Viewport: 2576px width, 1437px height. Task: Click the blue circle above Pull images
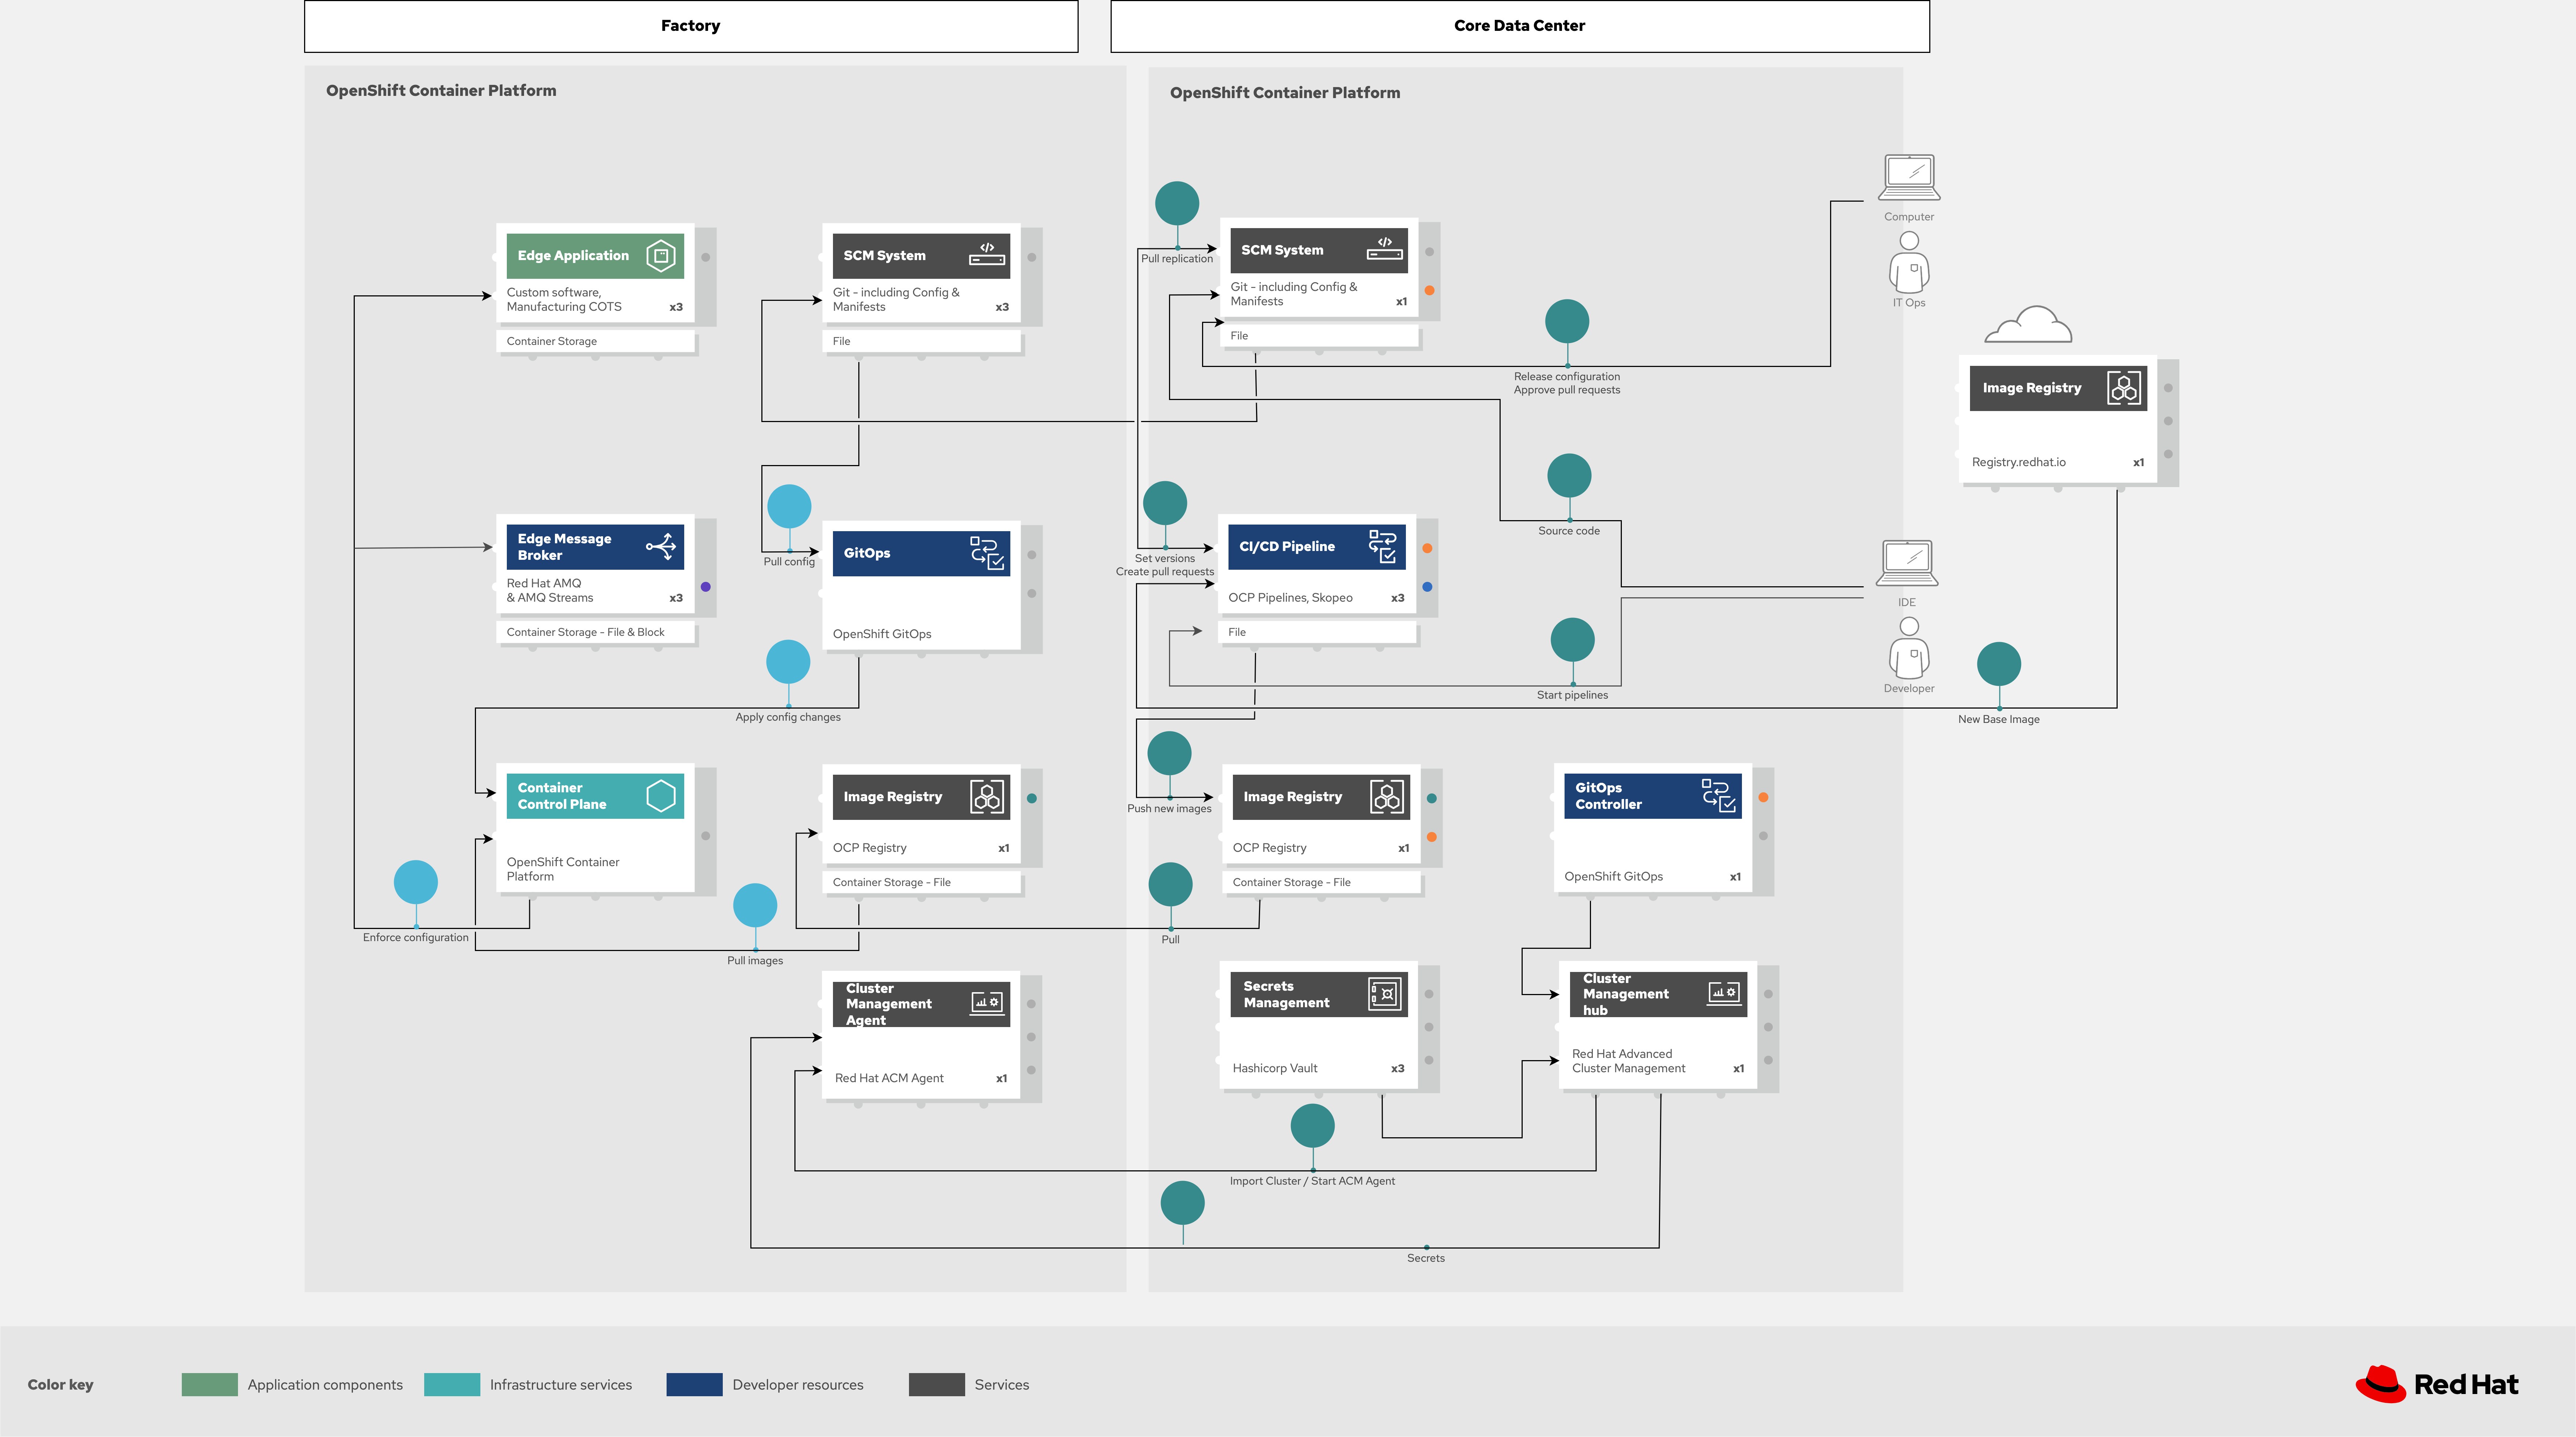point(755,905)
